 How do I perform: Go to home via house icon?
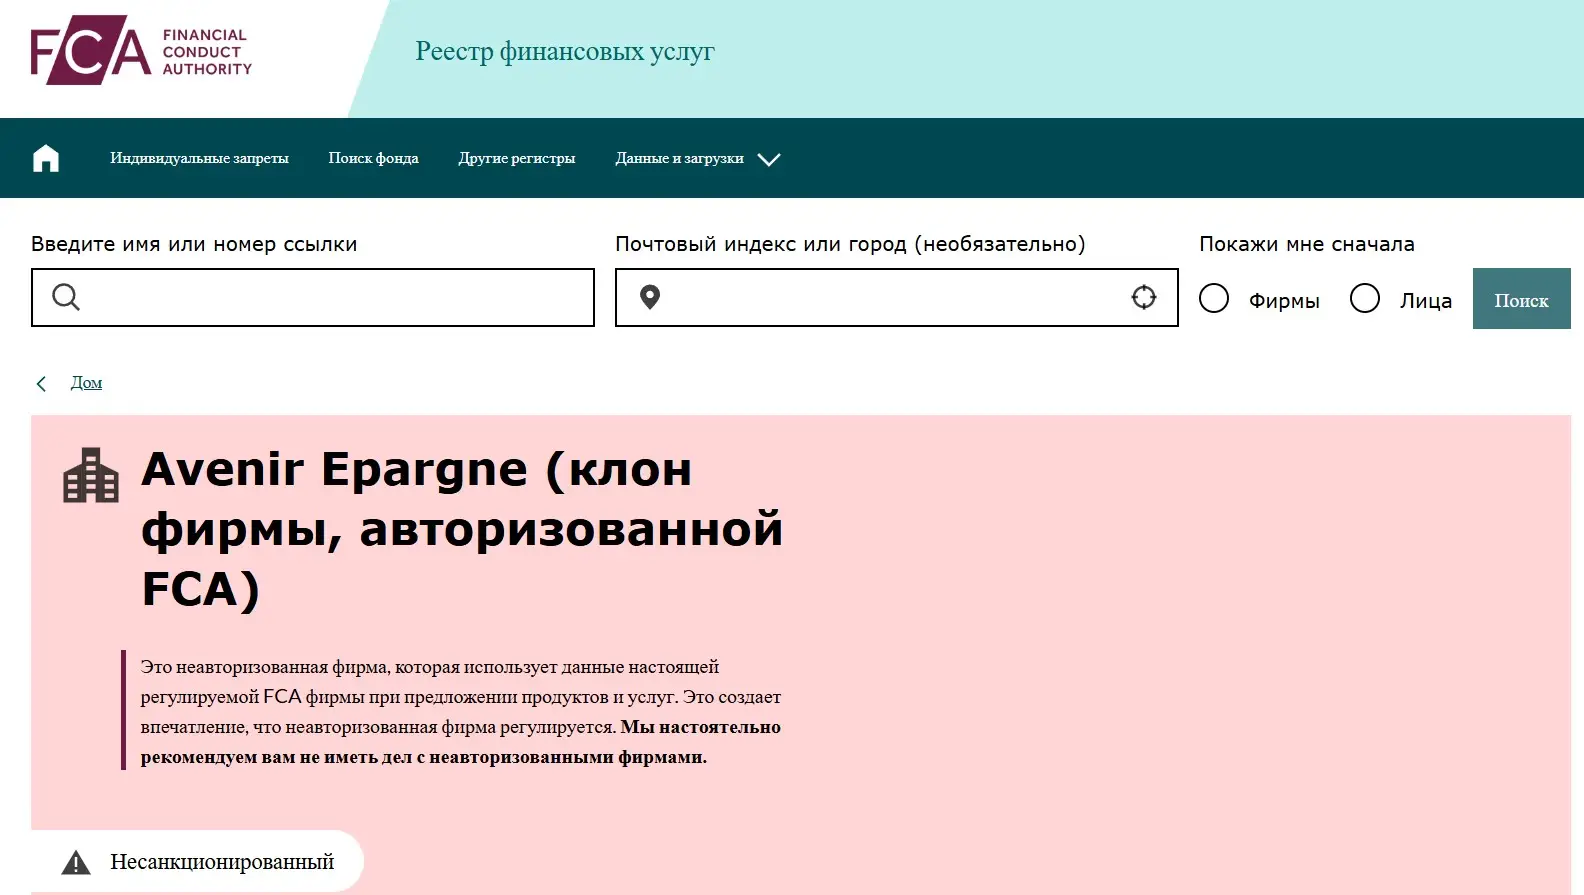[46, 158]
